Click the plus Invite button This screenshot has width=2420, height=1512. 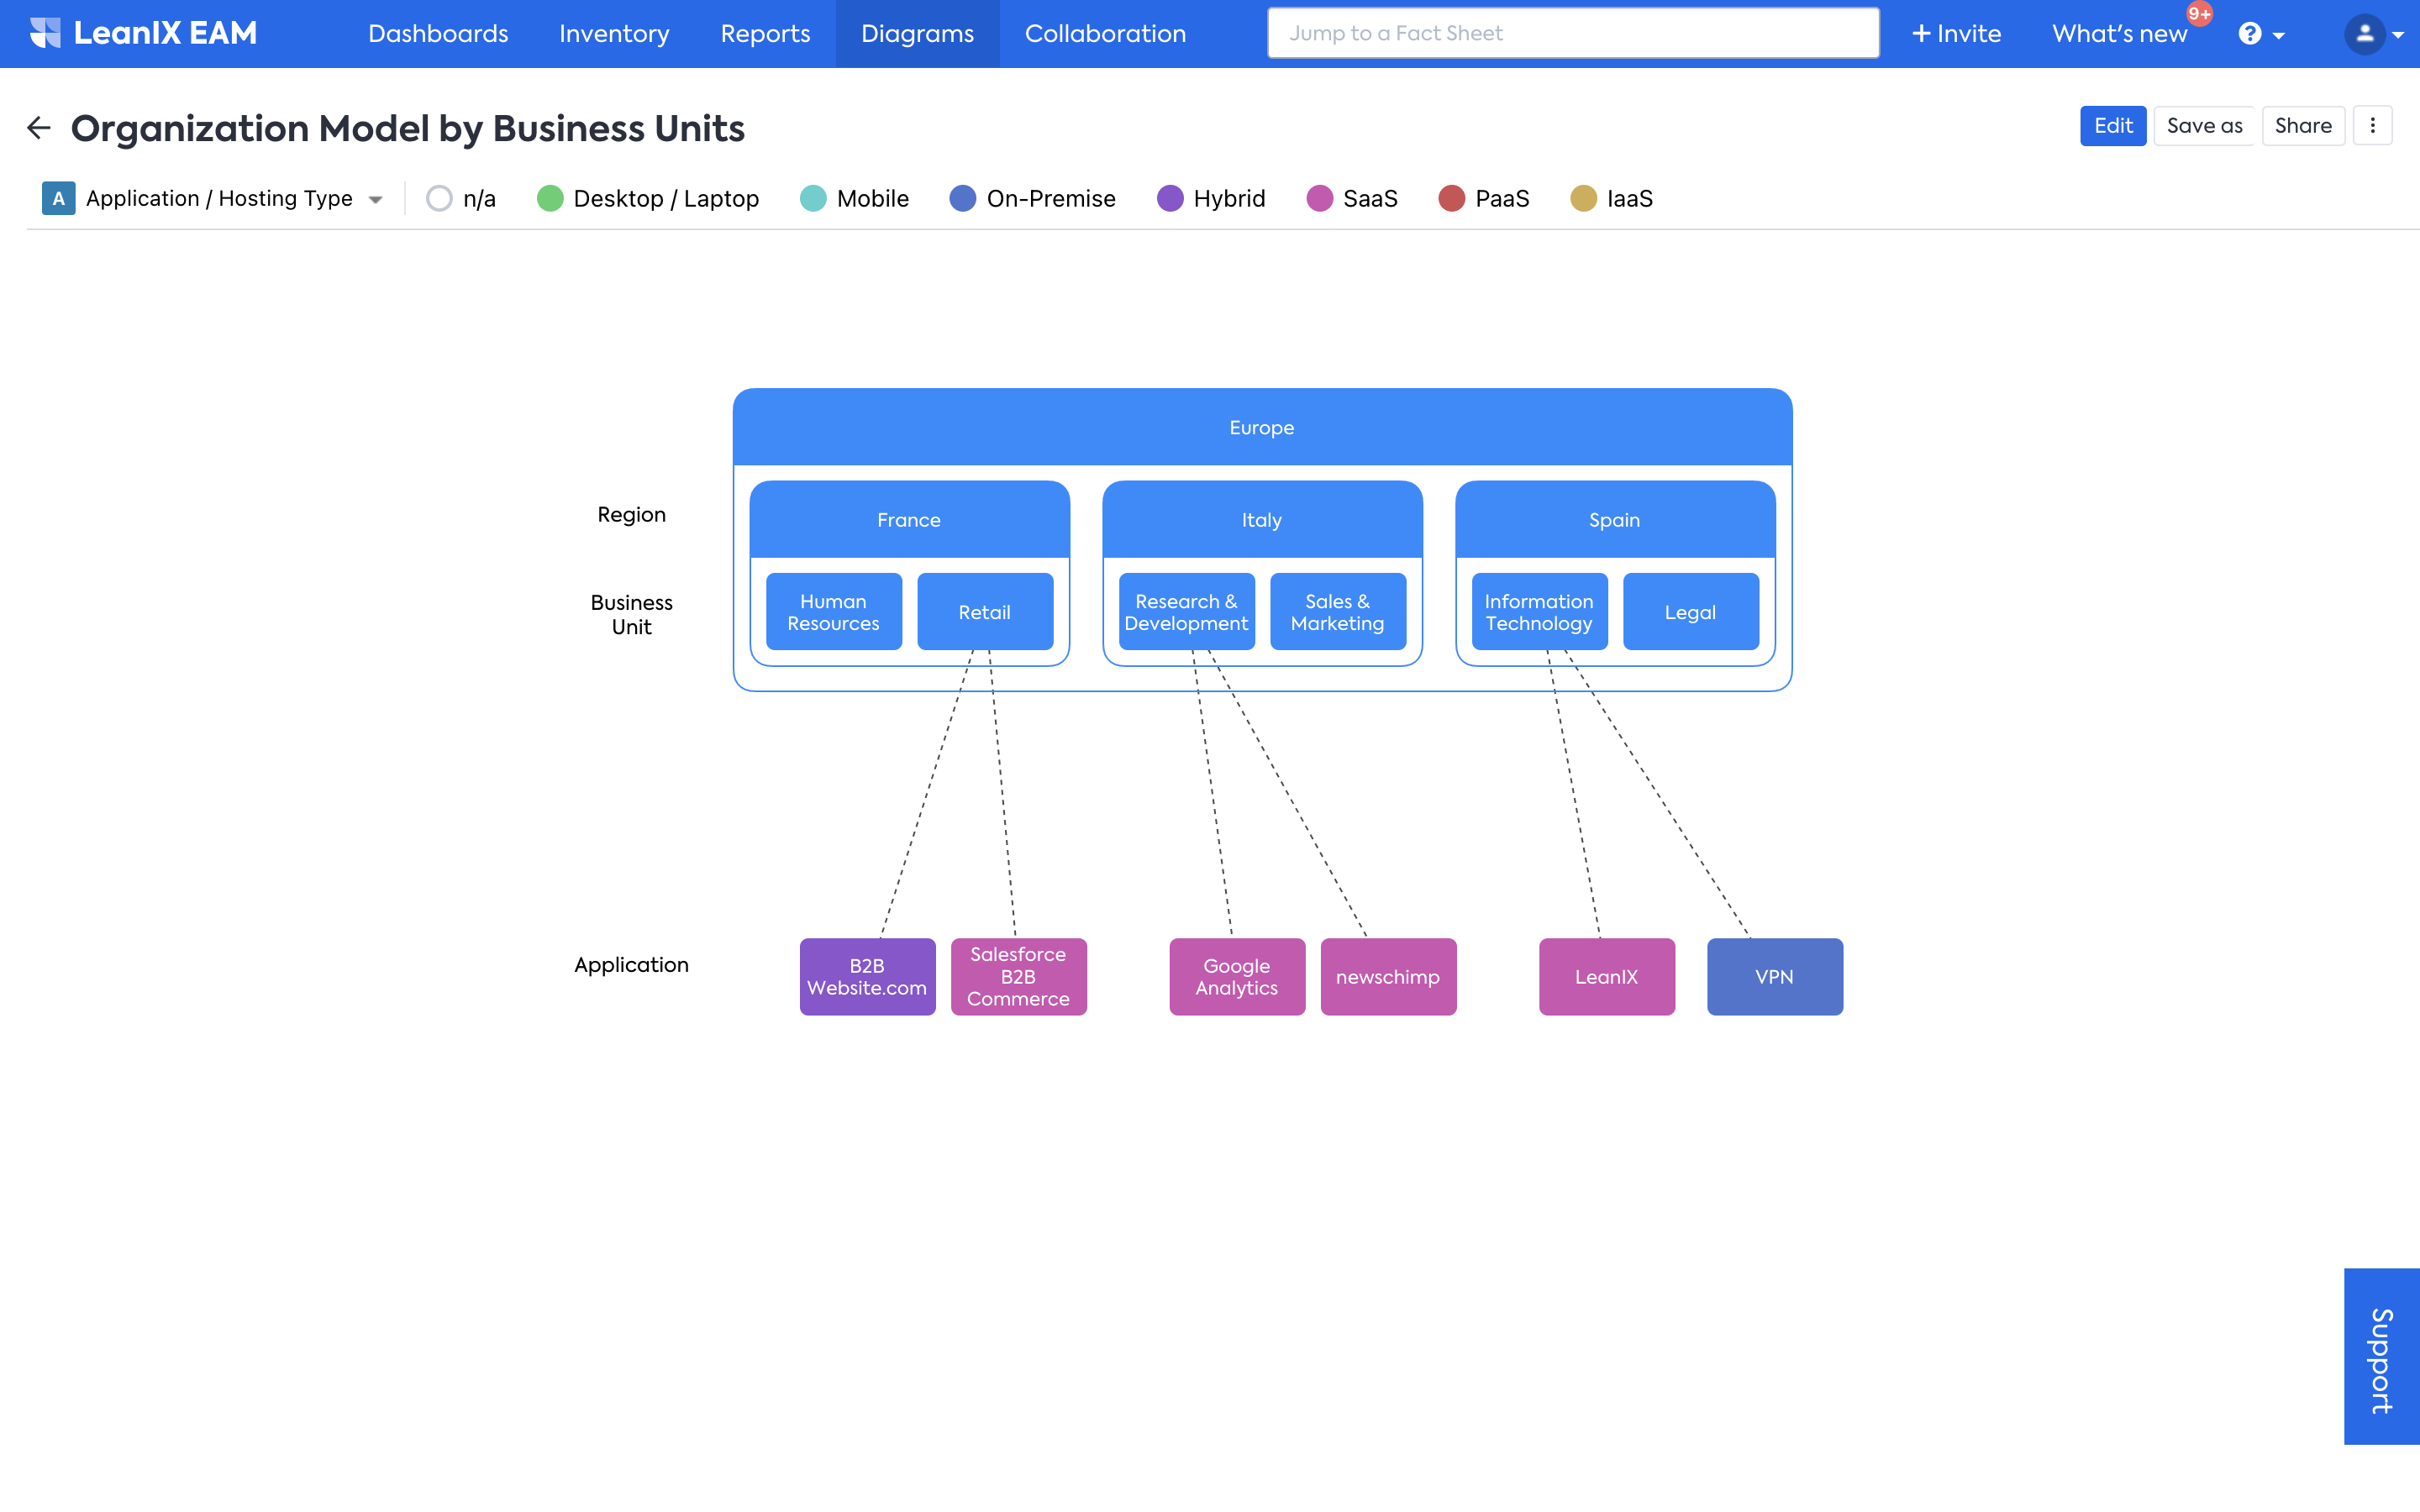point(1956,34)
